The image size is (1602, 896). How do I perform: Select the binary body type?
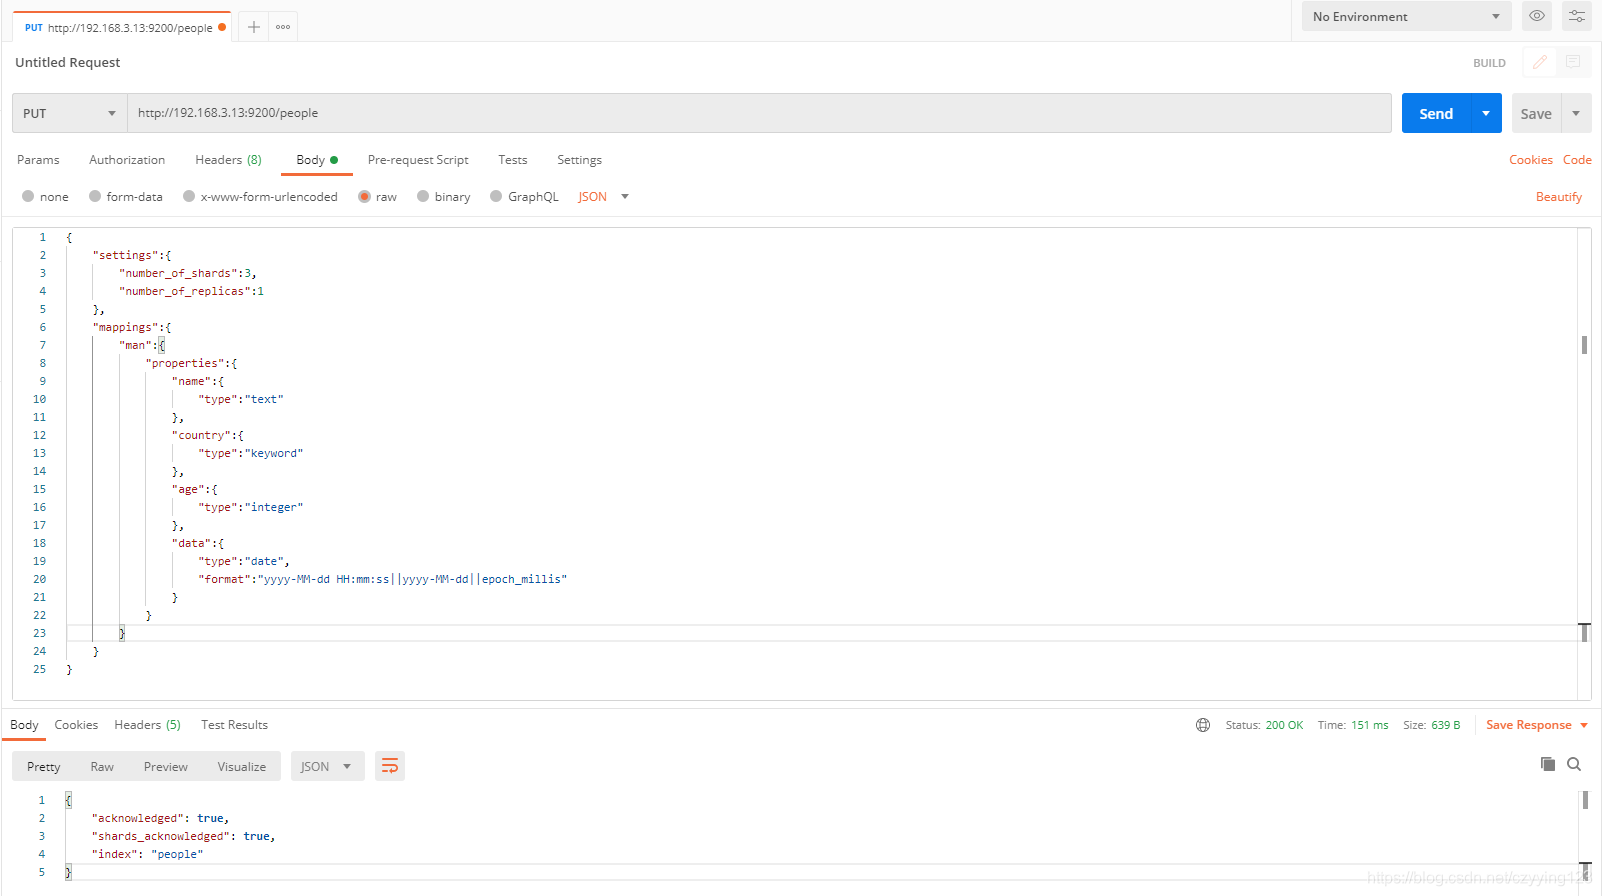pyautogui.click(x=444, y=197)
